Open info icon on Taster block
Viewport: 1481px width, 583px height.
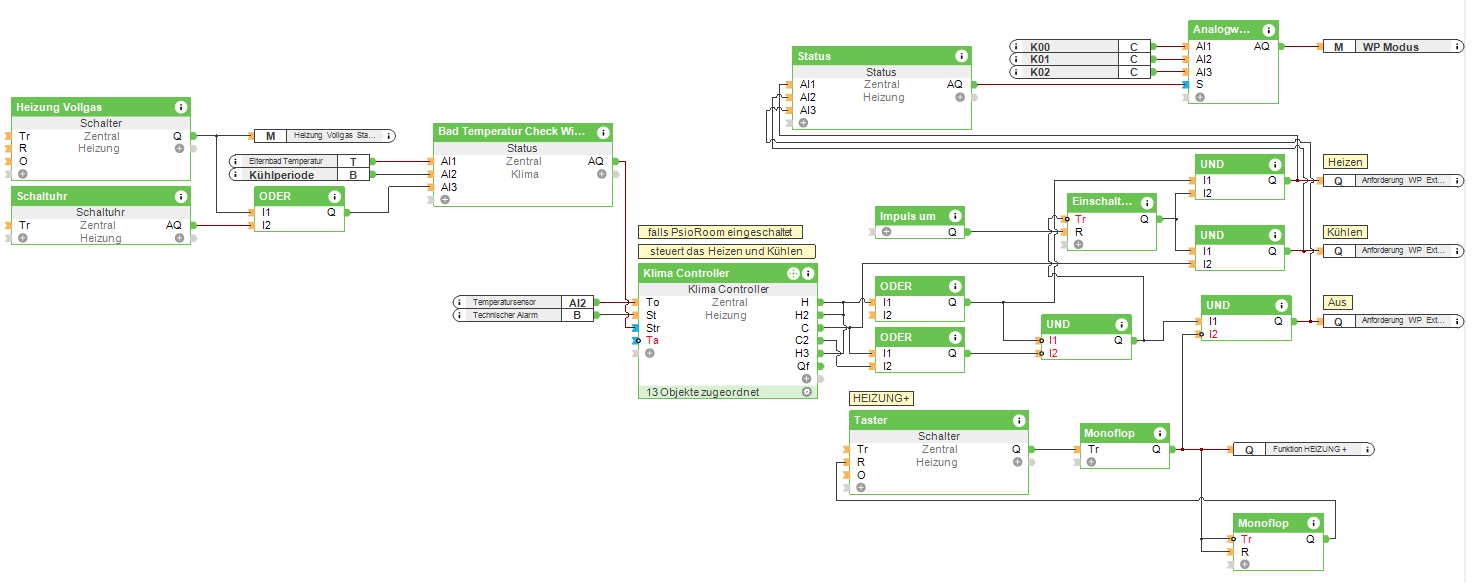(x=1018, y=420)
